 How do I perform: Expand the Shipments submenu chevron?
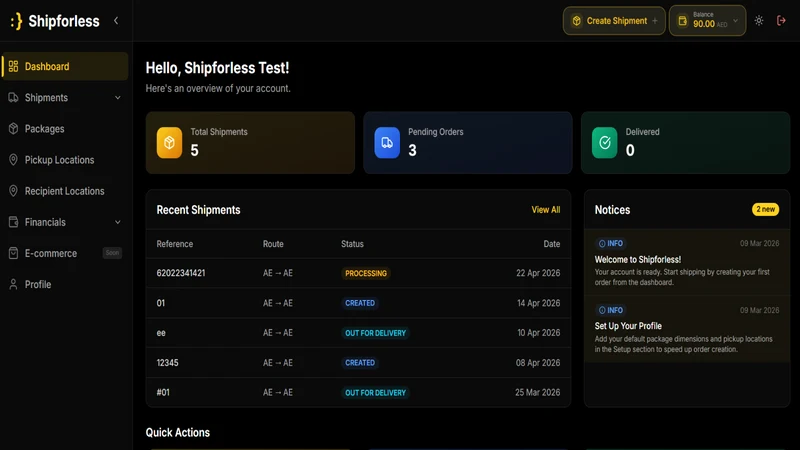coord(118,97)
